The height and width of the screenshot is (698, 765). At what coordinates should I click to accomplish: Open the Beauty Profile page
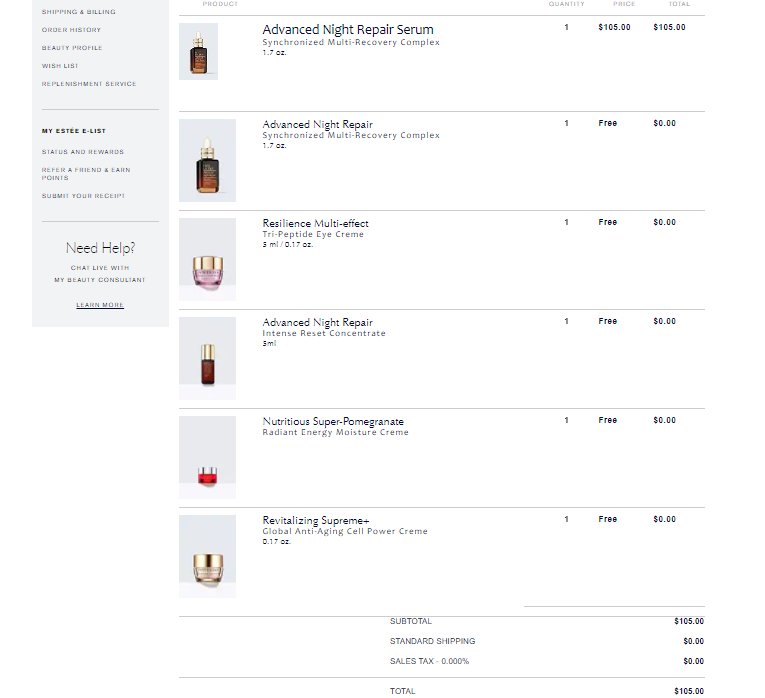[72, 48]
